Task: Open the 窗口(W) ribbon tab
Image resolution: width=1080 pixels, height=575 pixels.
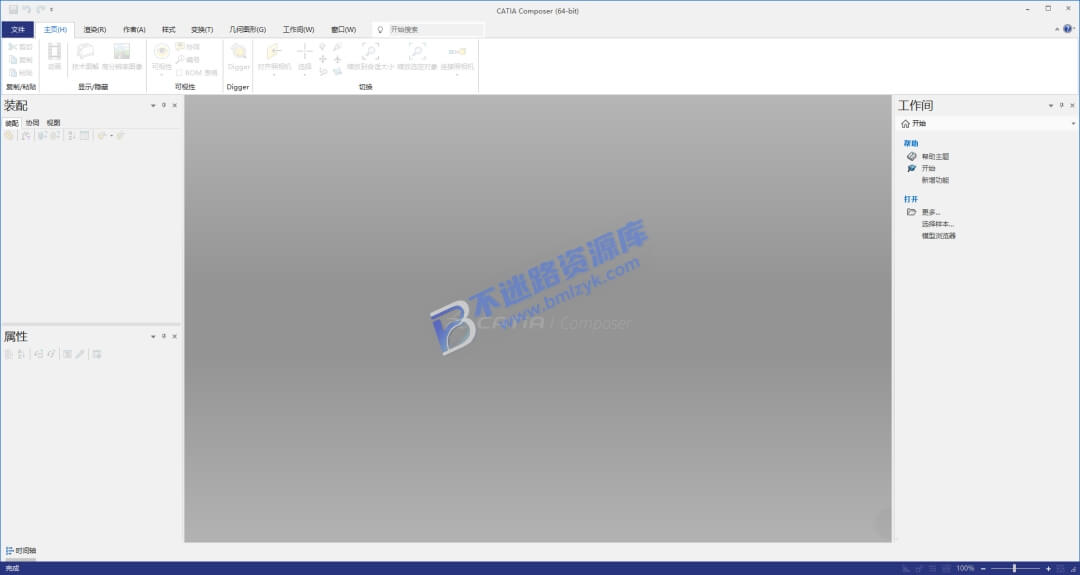Action: click(x=343, y=30)
